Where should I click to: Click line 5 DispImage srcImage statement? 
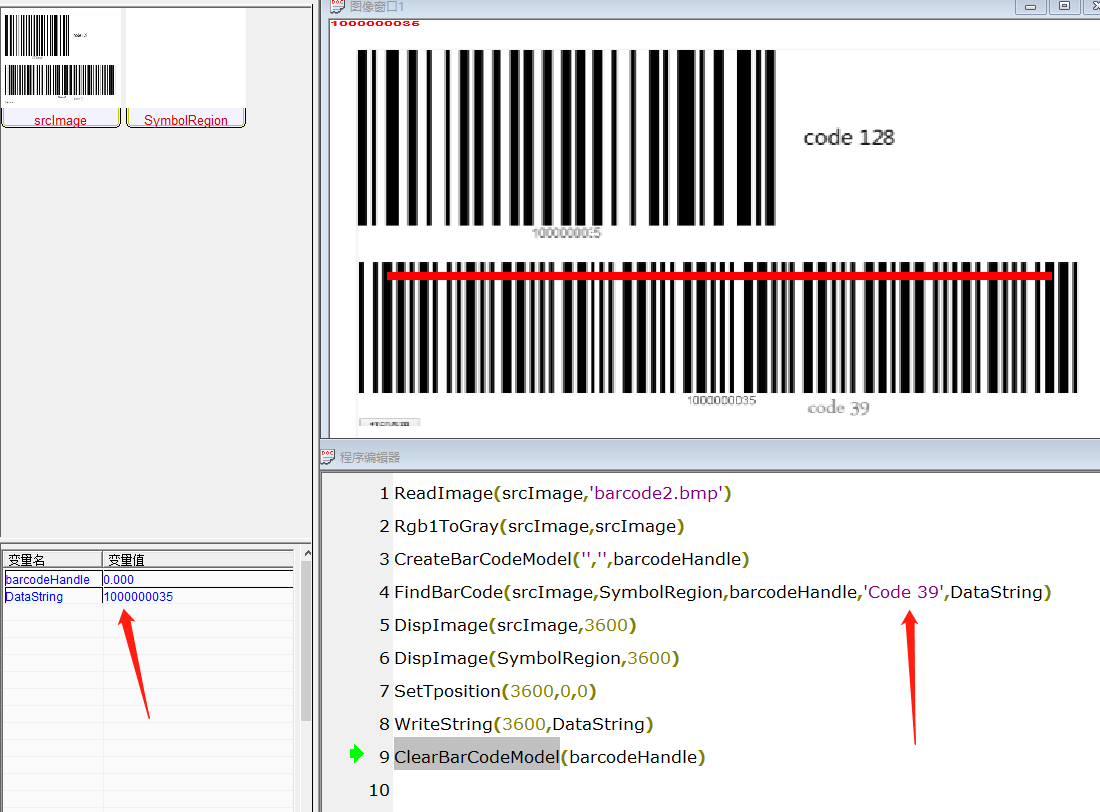(x=515, y=625)
